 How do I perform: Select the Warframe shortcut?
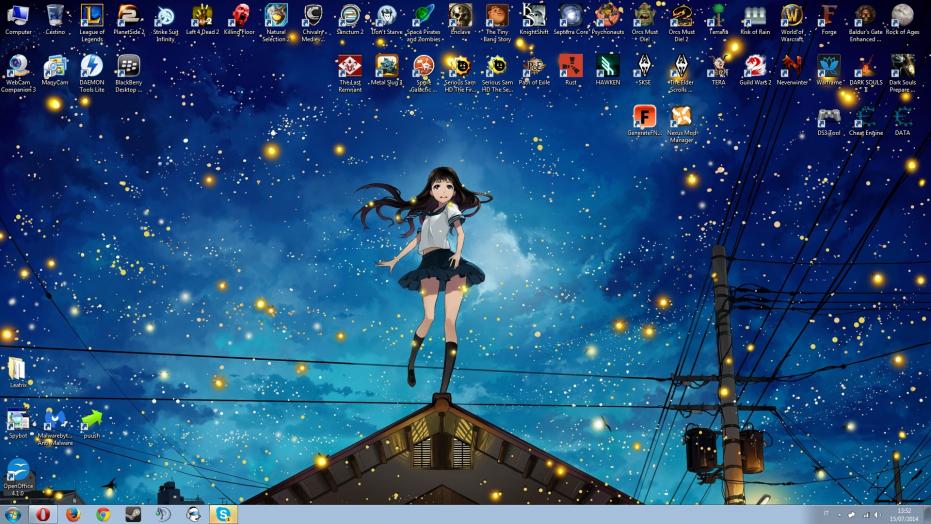tap(829, 70)
